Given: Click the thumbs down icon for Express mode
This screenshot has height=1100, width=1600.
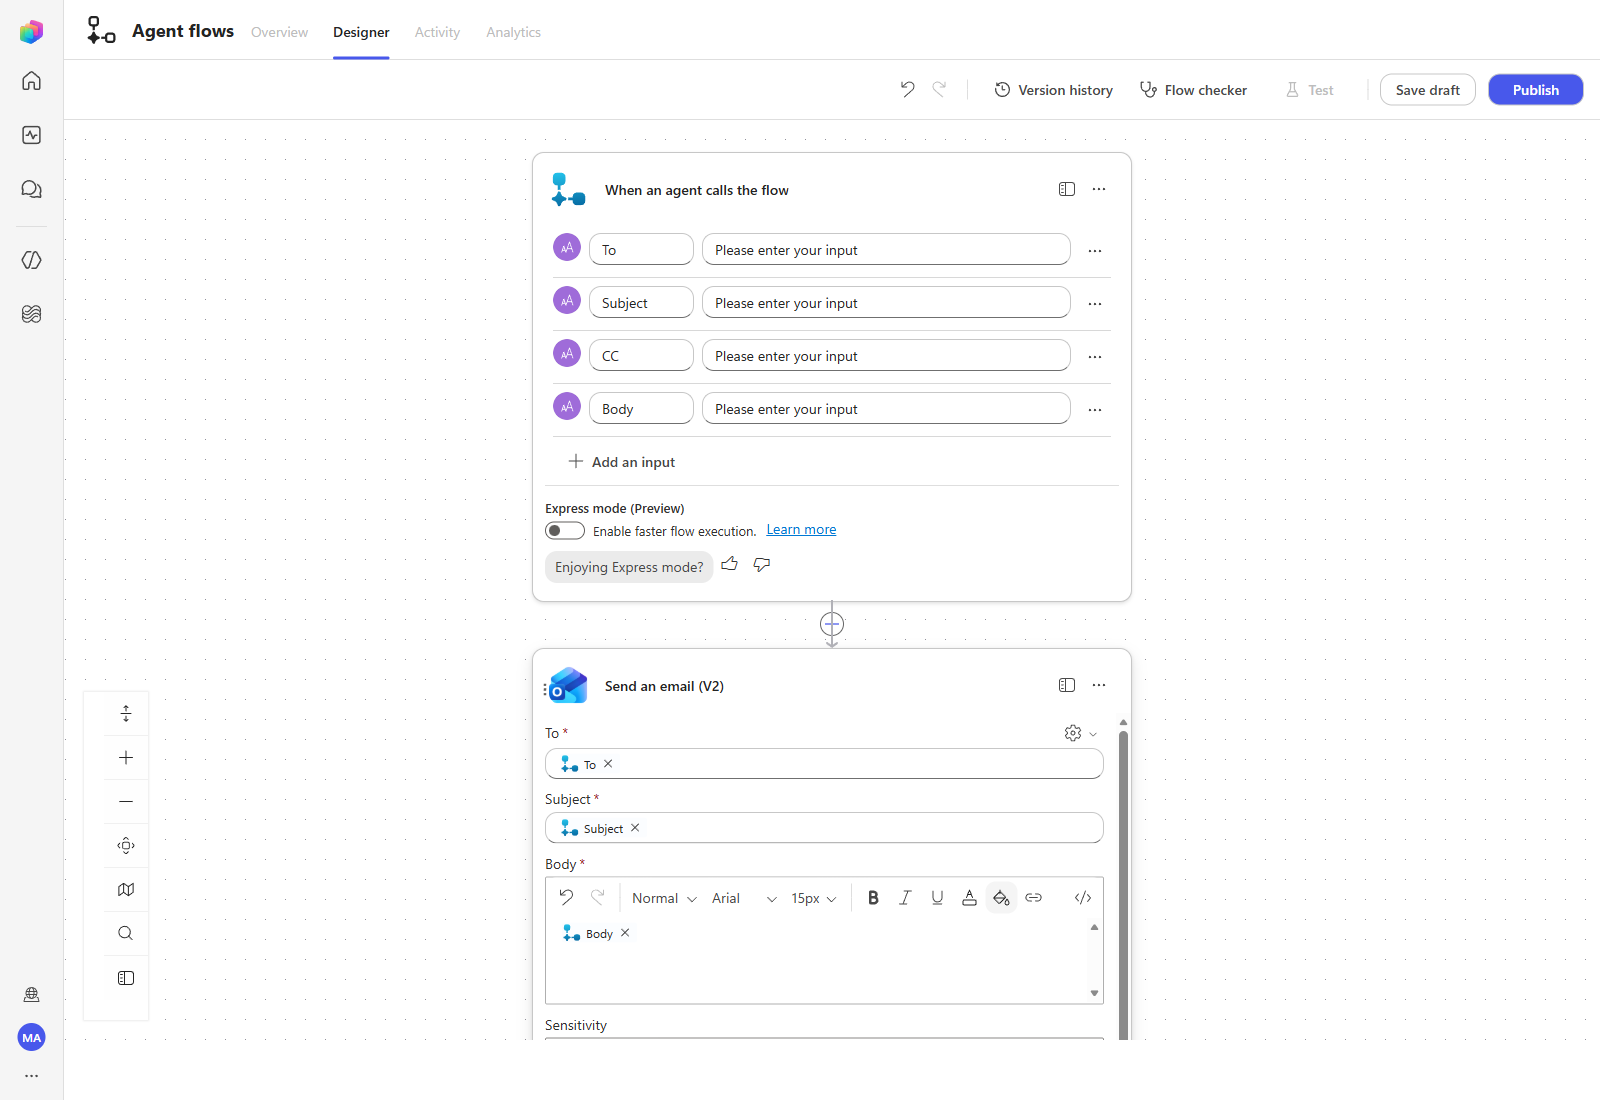Looking at the screenshot, I should (762, 564).
